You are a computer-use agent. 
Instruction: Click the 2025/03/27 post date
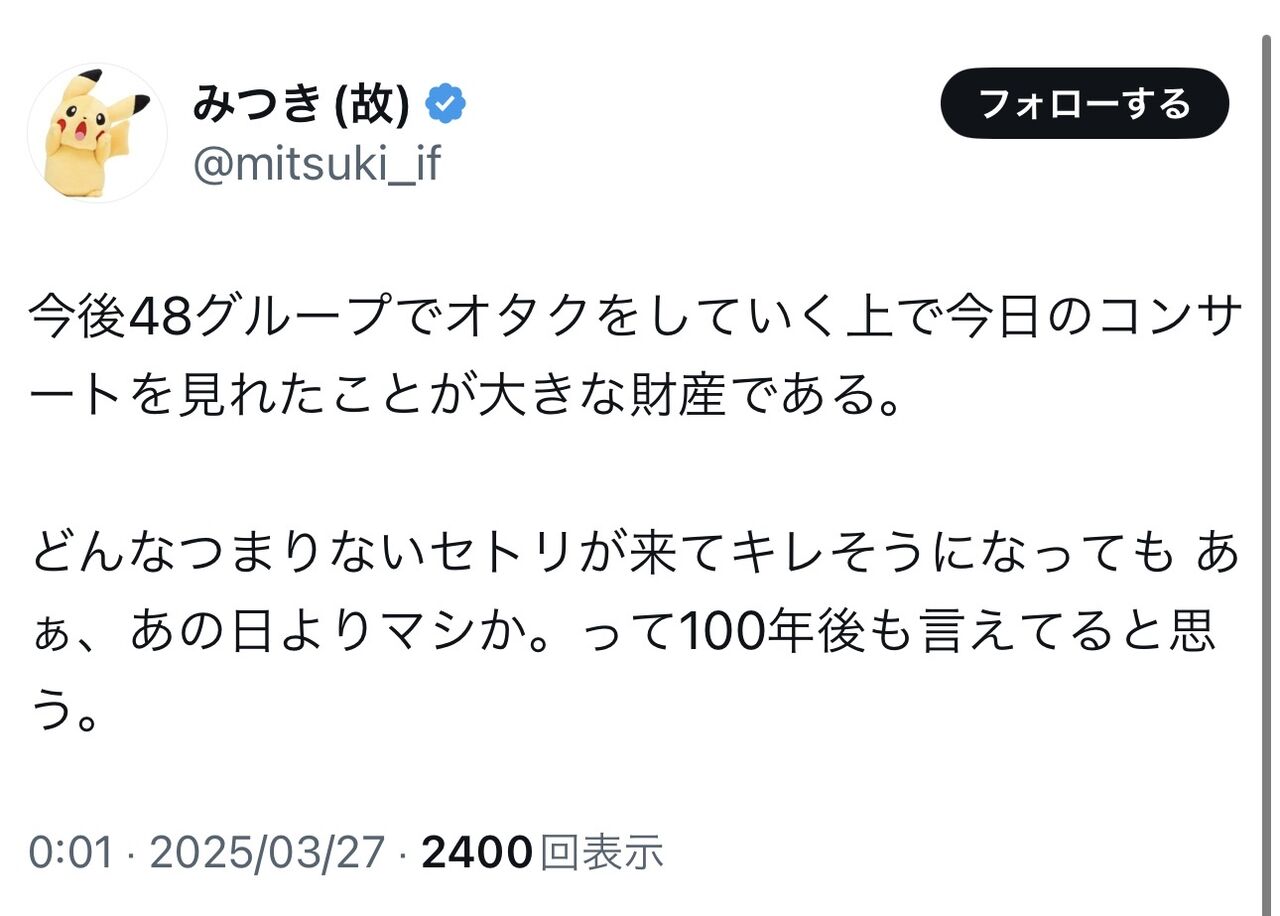tap(266, 852)
